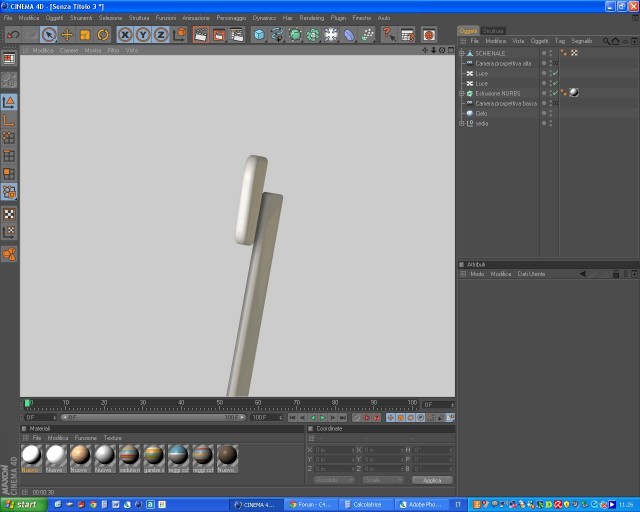Viewport: 640px width, 512px height.
Task: Select the Camera prospettiva bassa object
Action: tap(506, 103)
